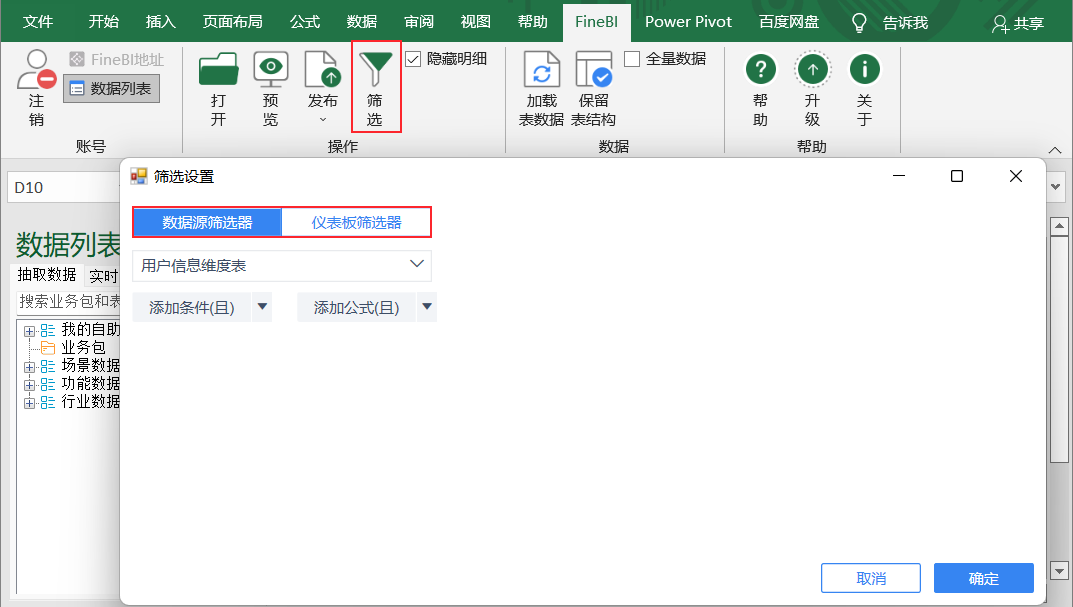Click the D10 name box field

pos(65,188)
